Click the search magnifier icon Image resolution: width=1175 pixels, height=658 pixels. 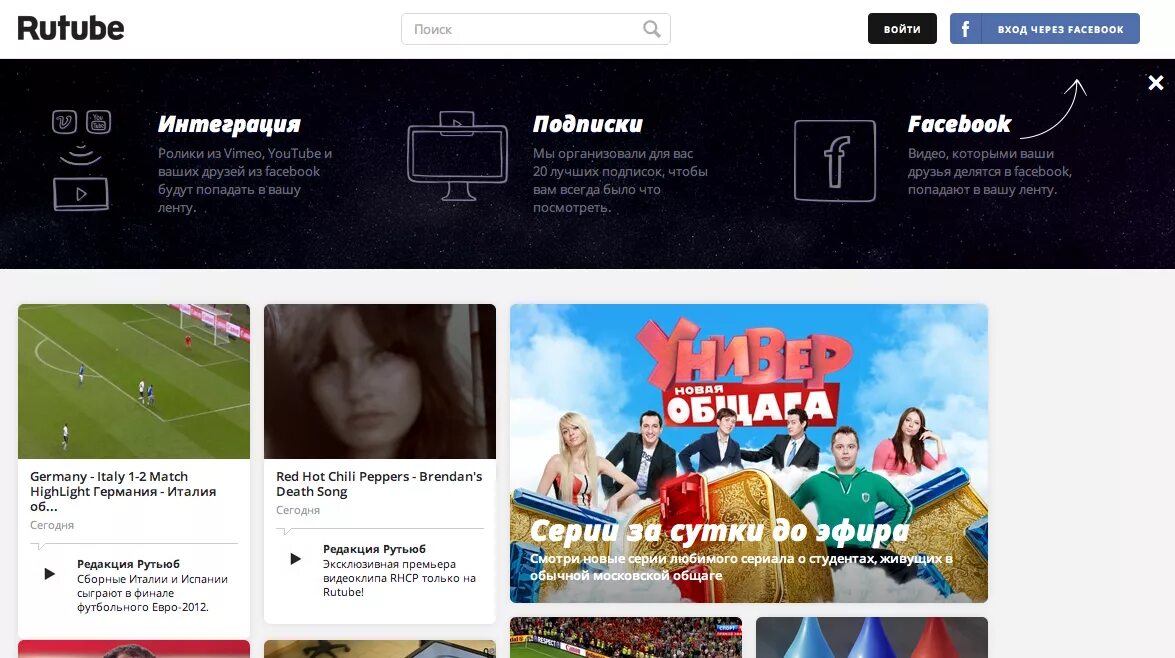point(651,29)
